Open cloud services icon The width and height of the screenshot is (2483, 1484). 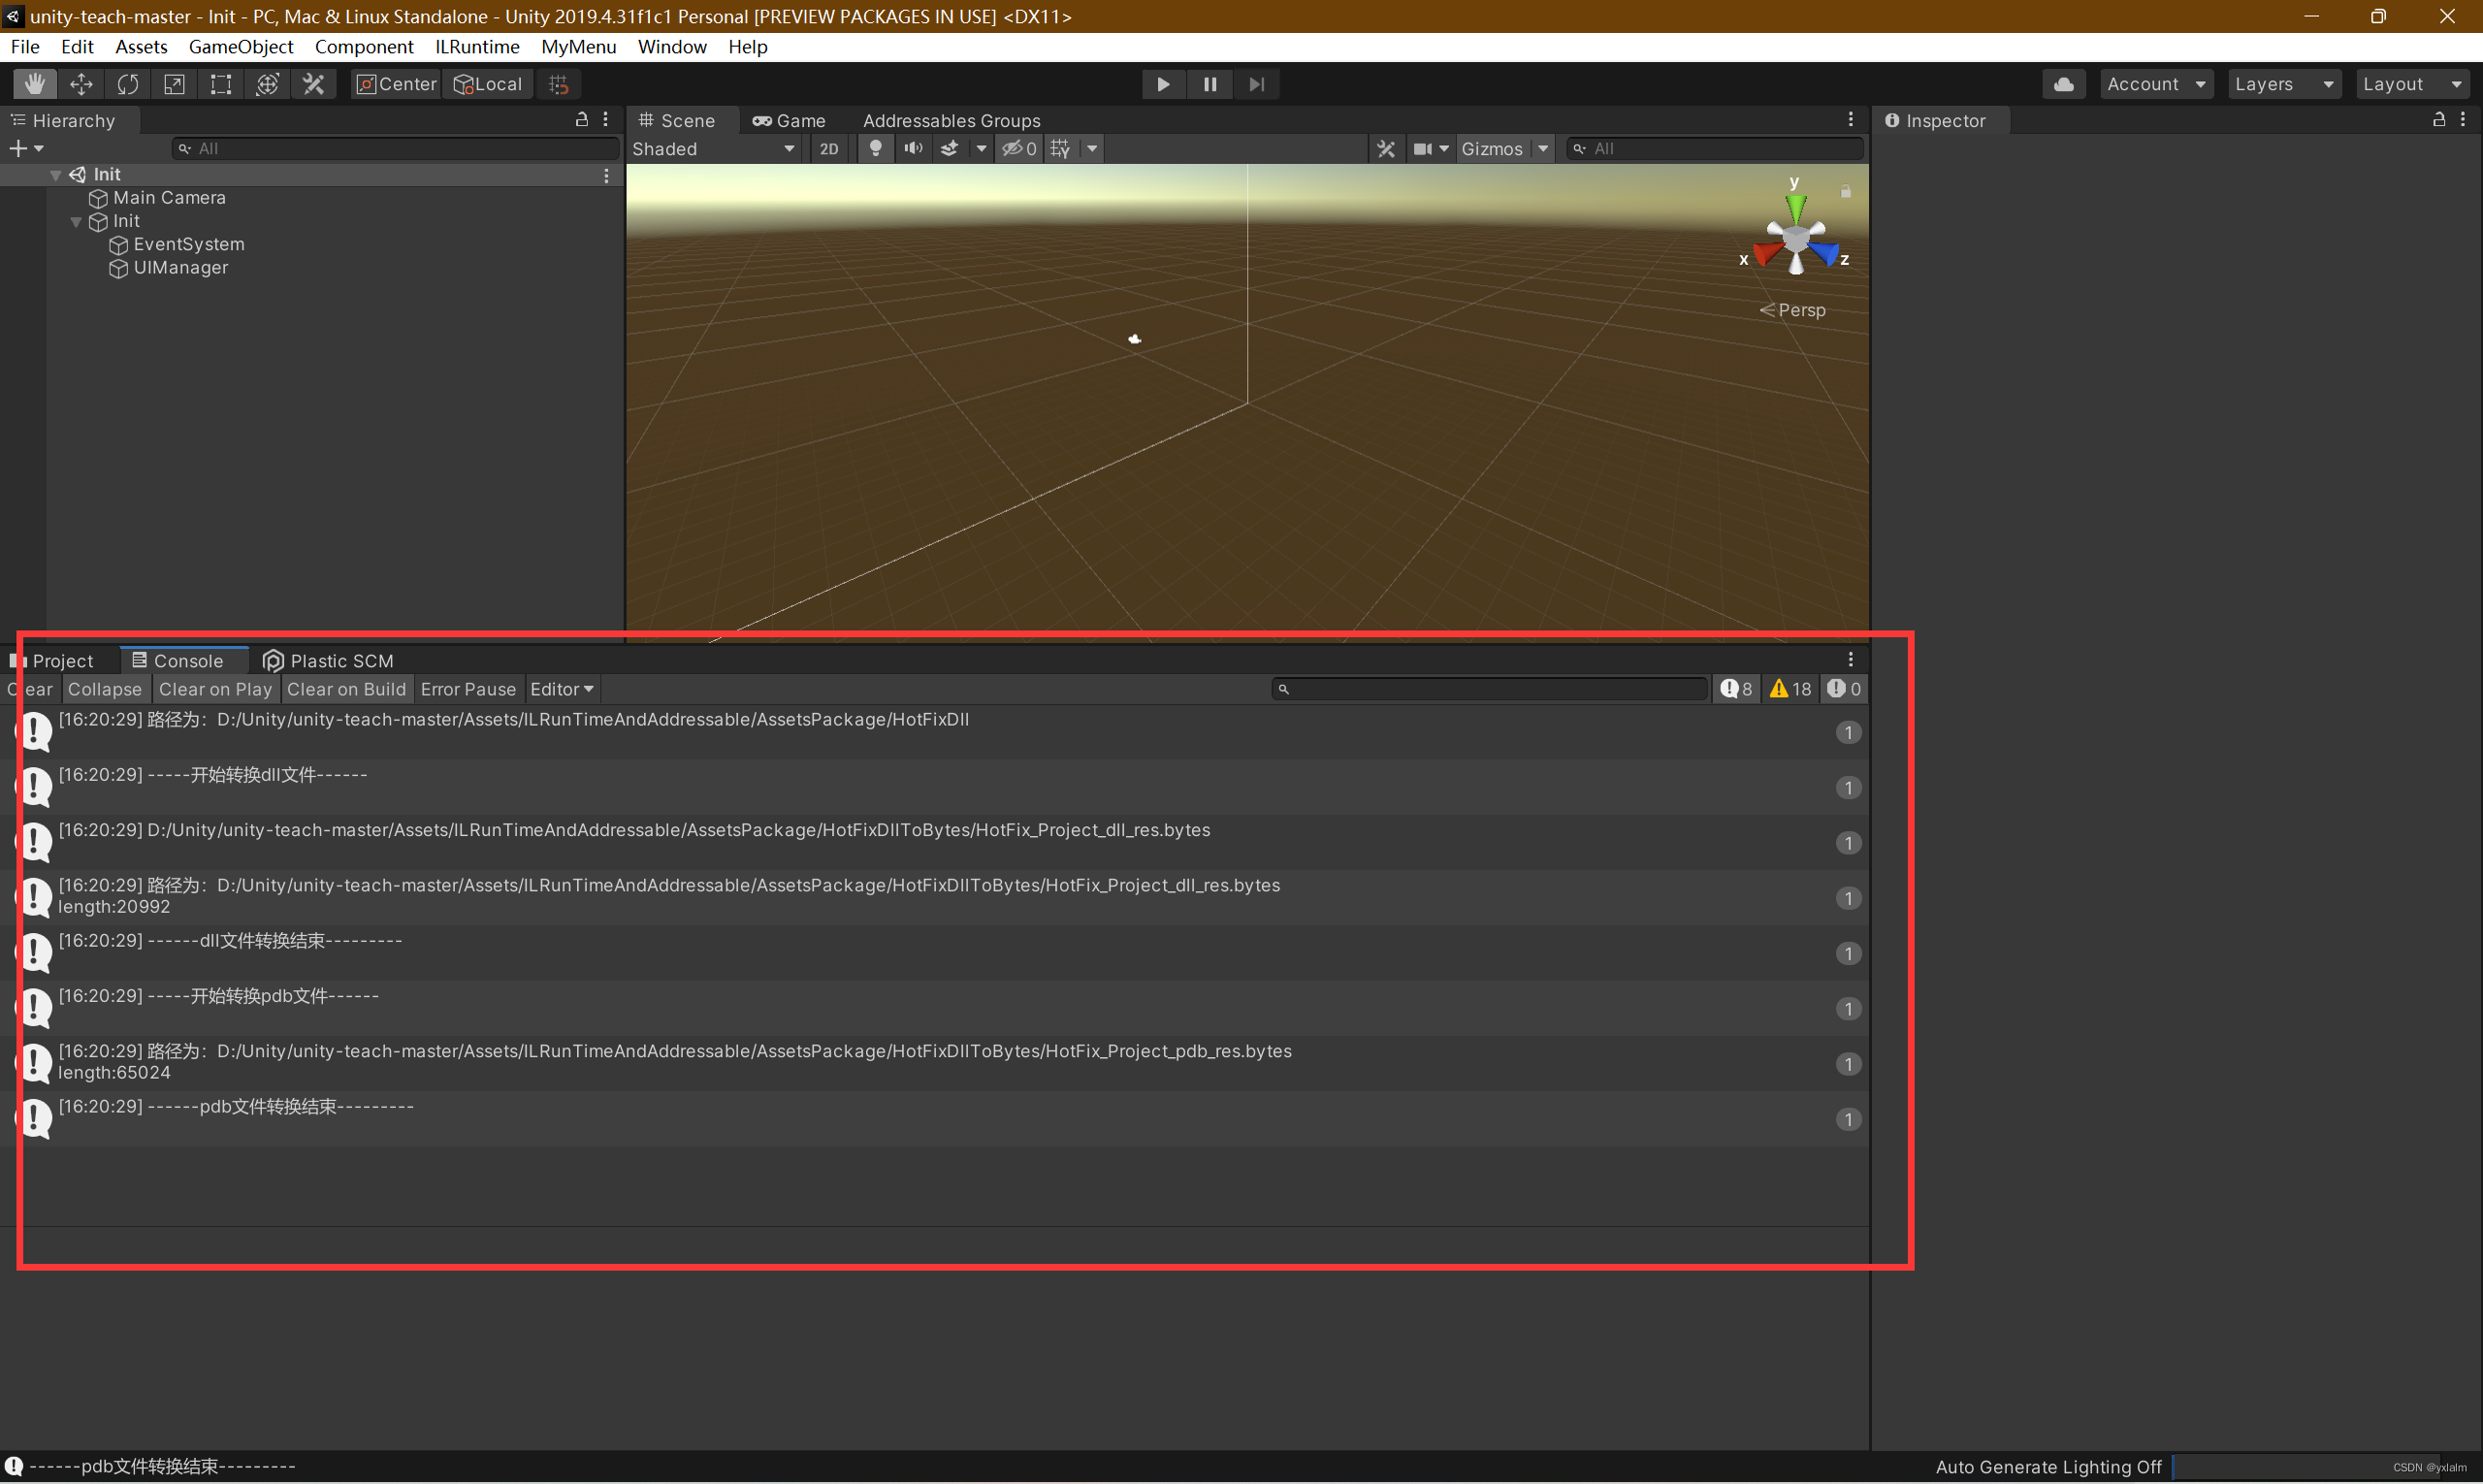tap(2063, 84)
